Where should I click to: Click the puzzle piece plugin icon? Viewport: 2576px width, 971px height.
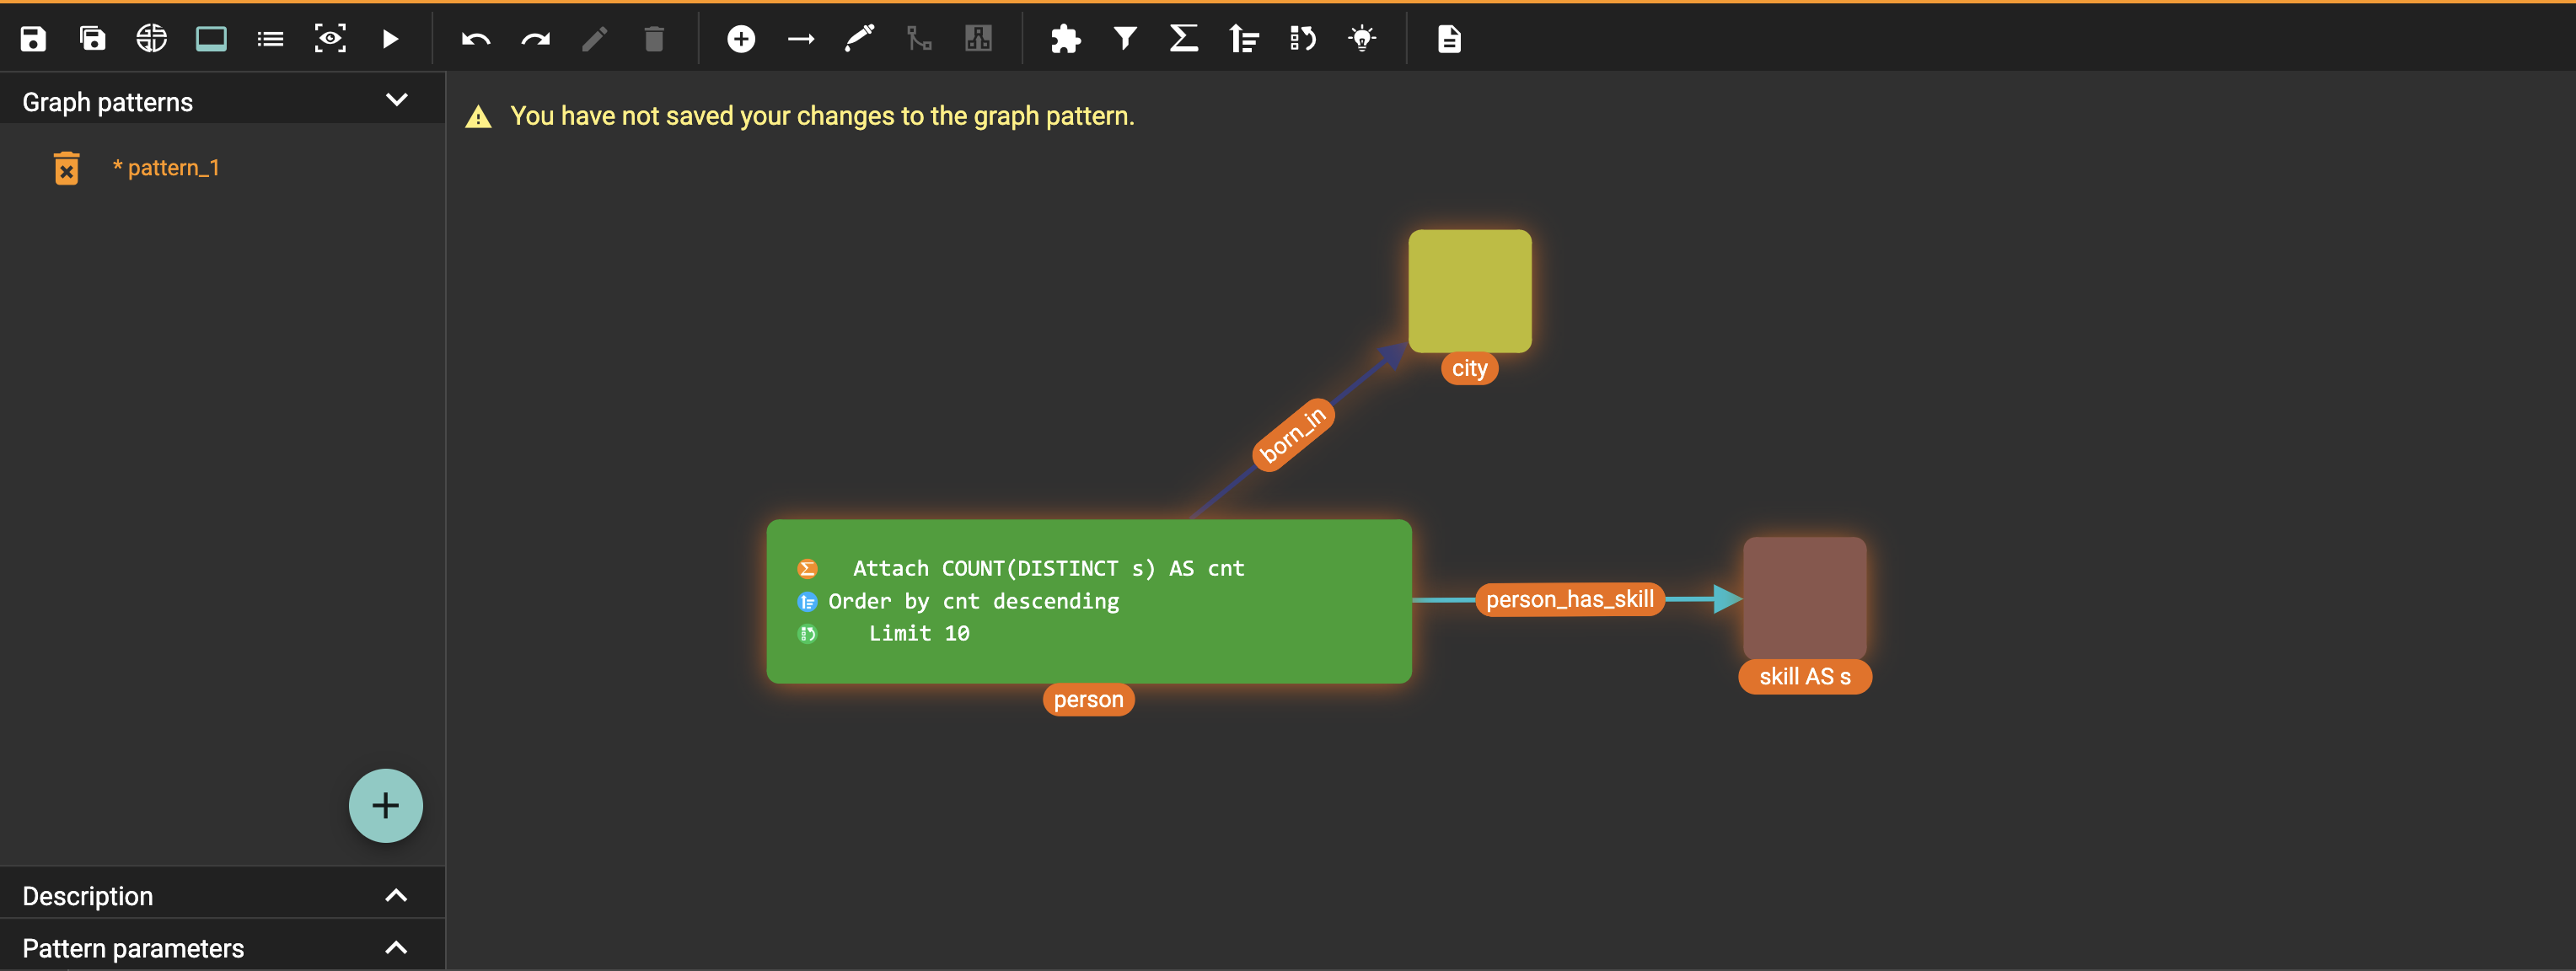coord(1066,39)
